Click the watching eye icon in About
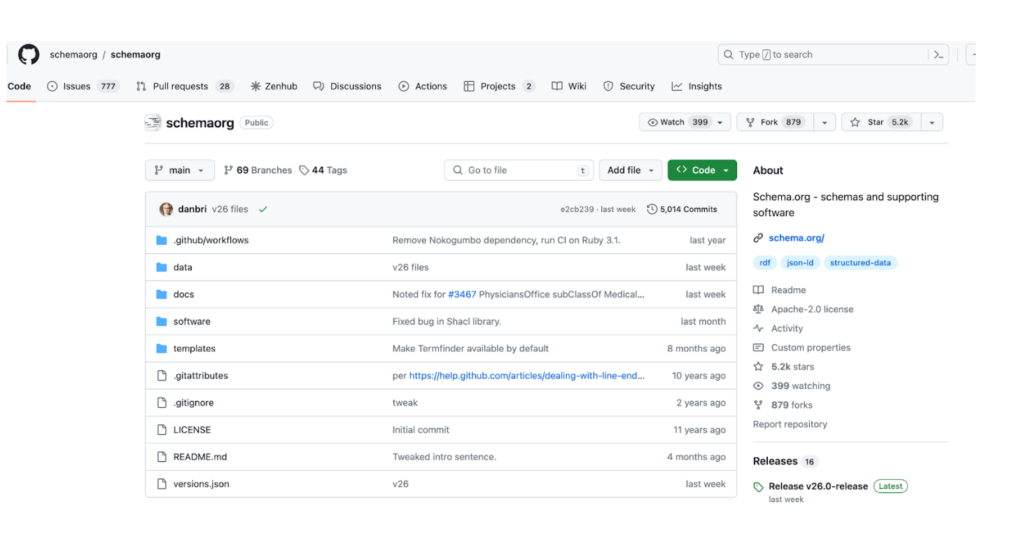 (758, 386)
